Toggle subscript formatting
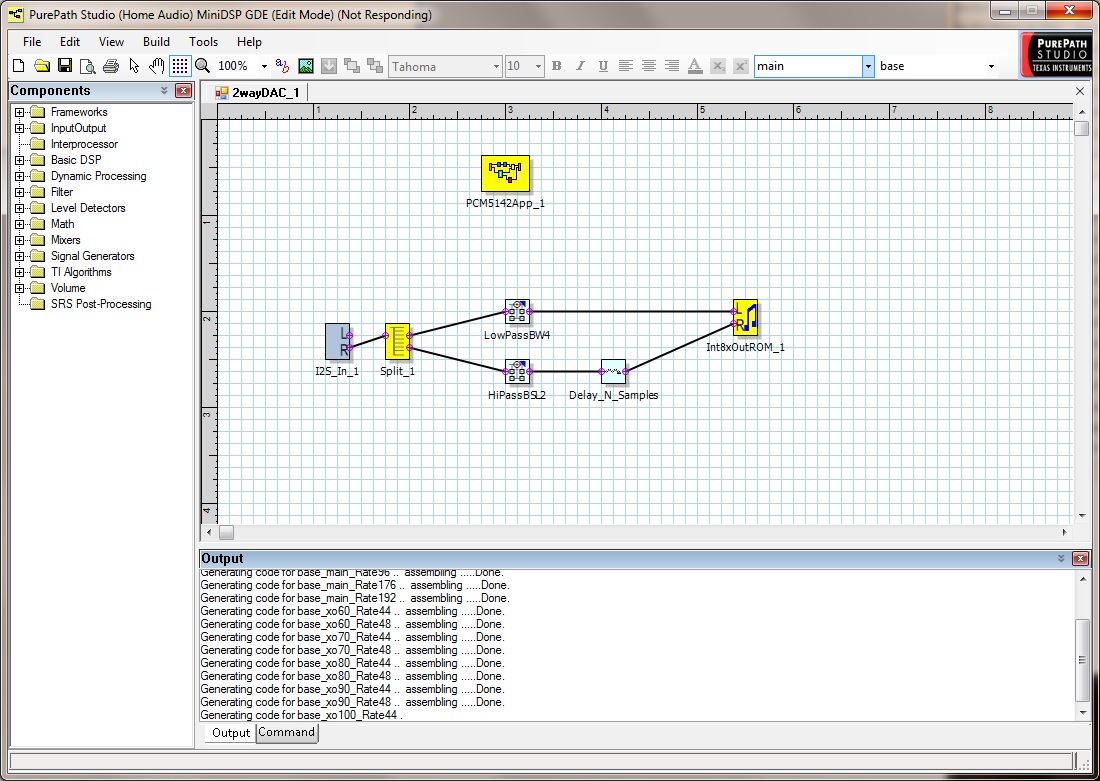This screenshot has width=1100, height=781. tap(718, 66)
